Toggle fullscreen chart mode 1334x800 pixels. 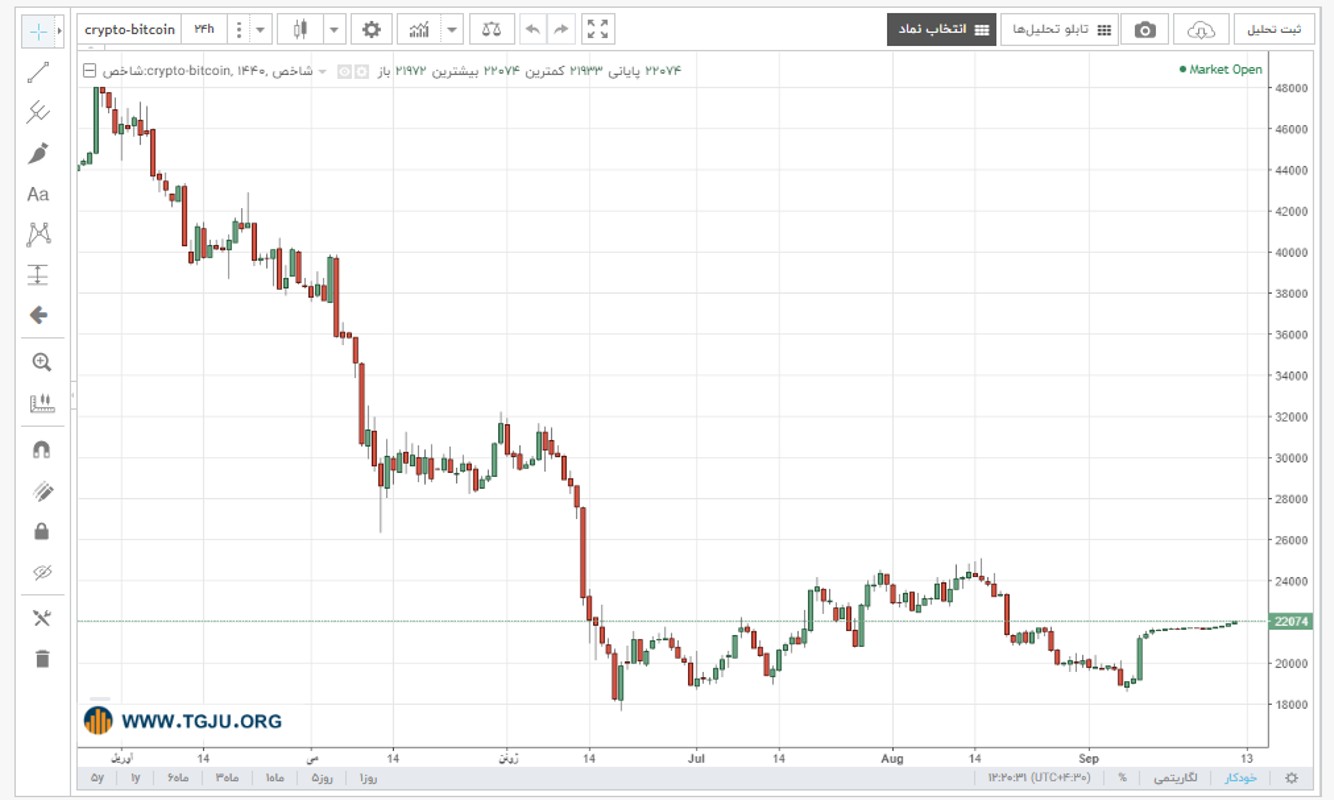tap(598, 30)
